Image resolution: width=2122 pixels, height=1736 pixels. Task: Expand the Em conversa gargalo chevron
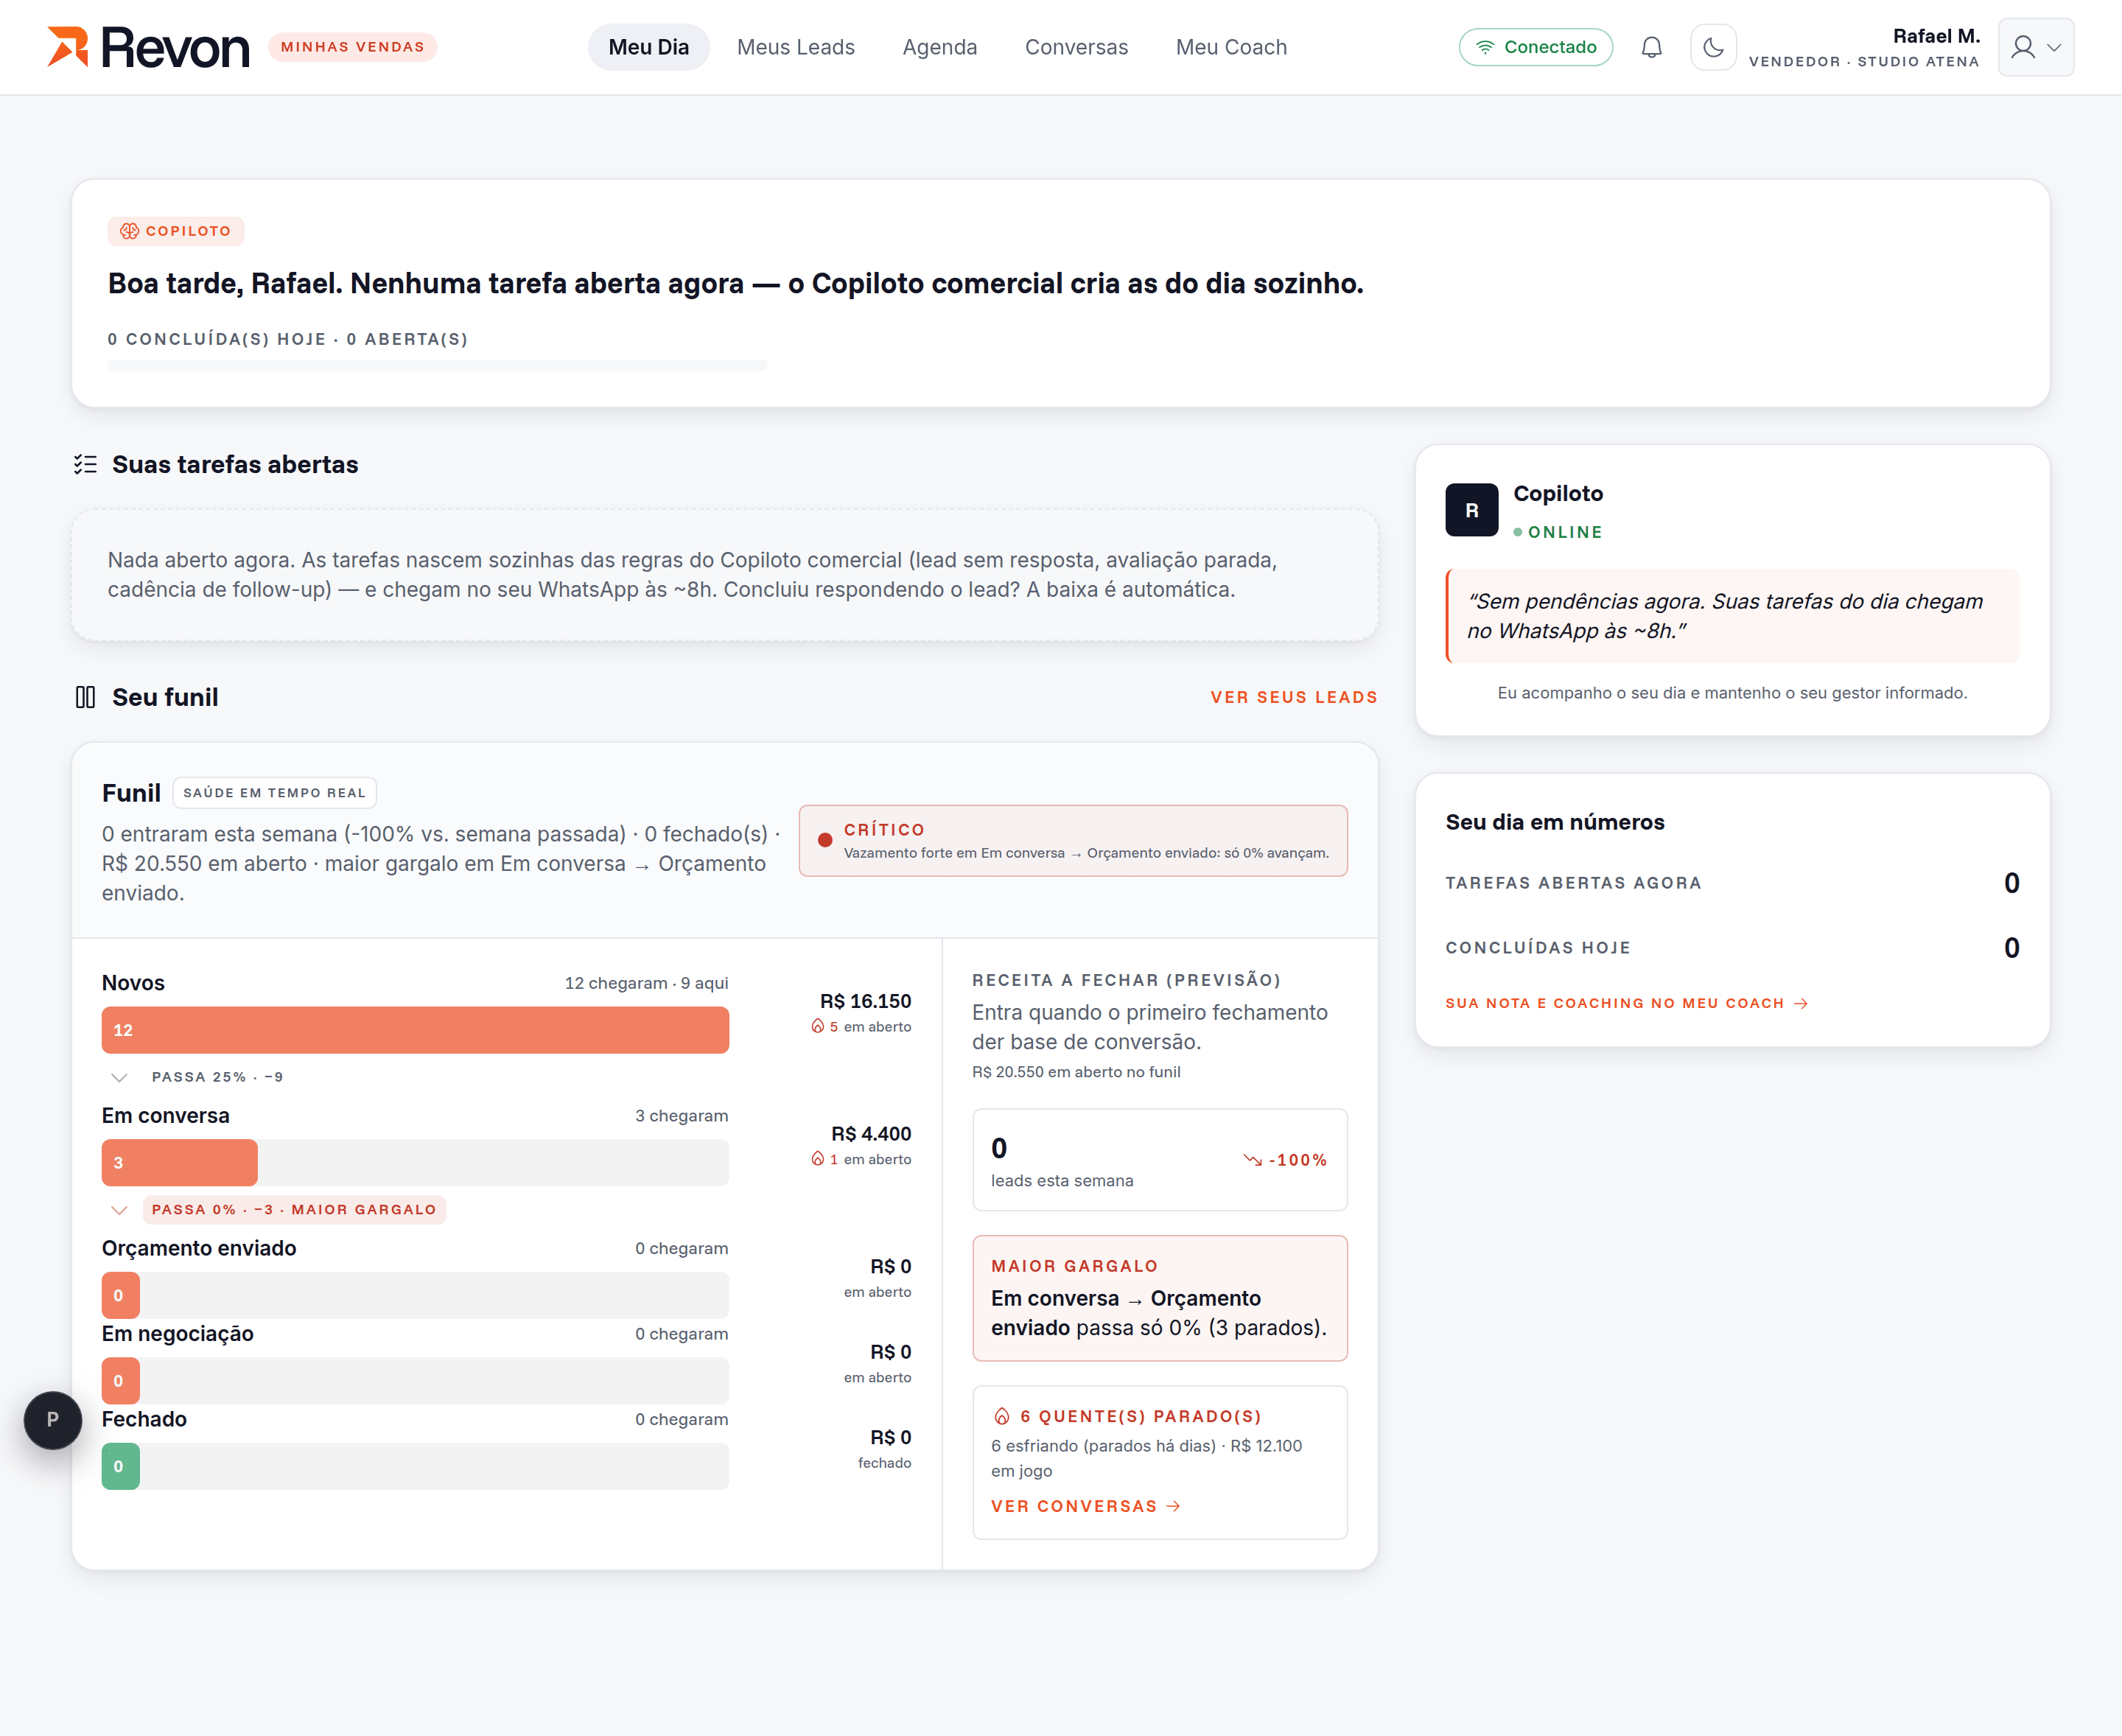[x=119, y=1210]
